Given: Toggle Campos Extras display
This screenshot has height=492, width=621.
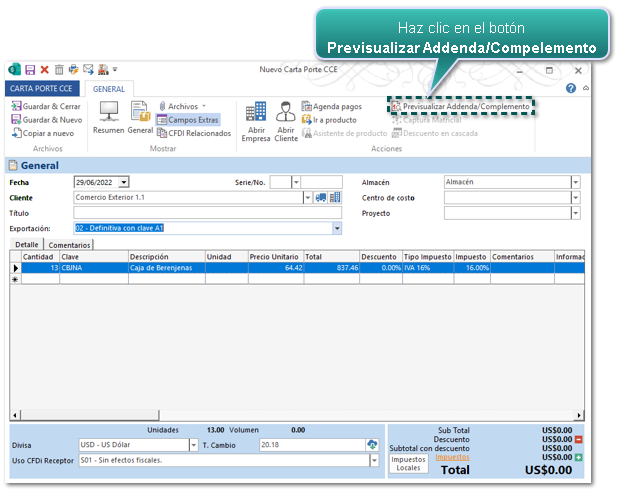Looking at the screenshot, I should click(187, 120).
